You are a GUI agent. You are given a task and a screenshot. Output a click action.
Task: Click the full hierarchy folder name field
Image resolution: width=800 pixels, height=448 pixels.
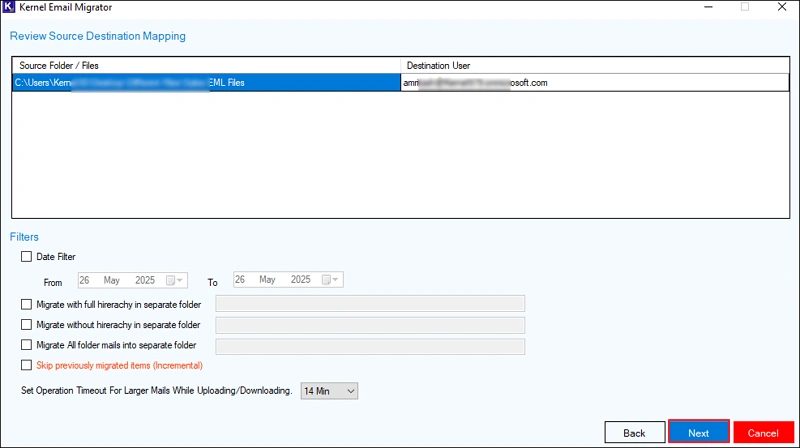coord(370,304)
